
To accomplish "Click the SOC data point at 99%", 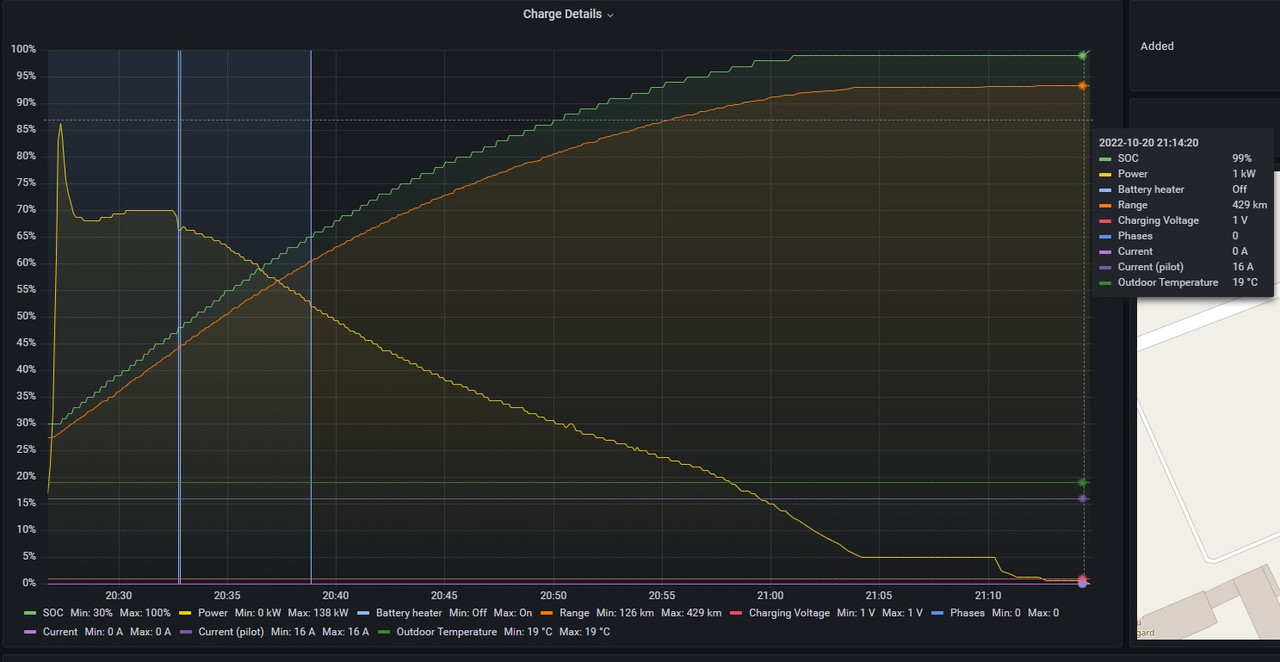I will pos(1083,55).
